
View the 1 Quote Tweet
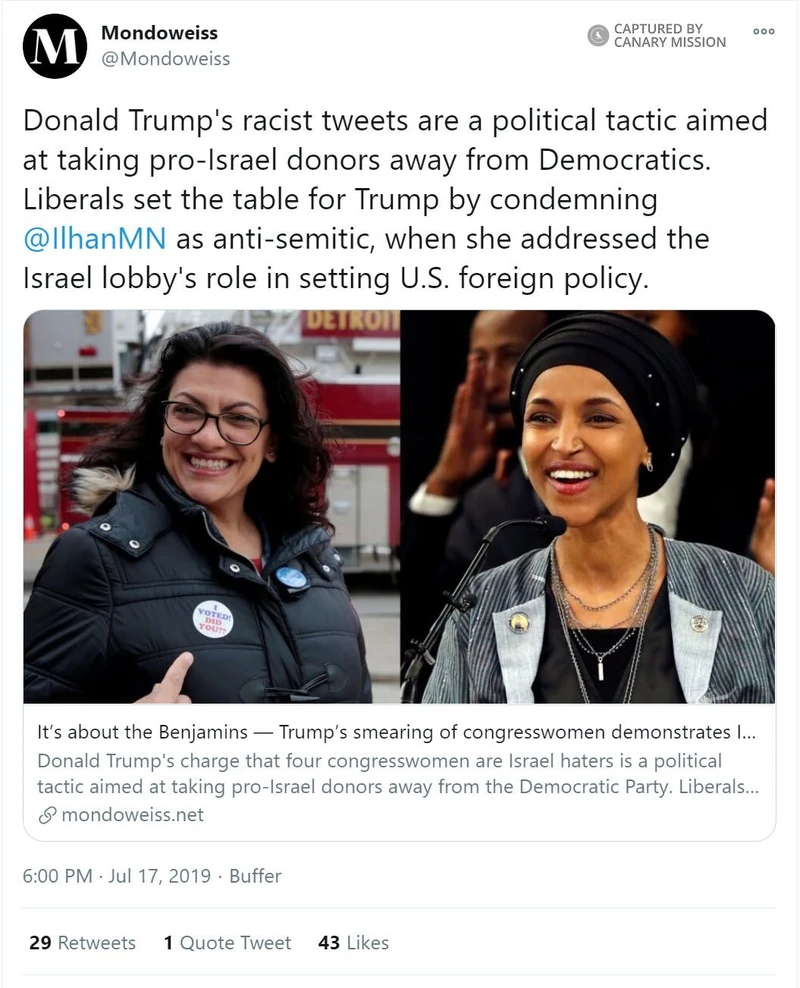[x=227, y=943]
